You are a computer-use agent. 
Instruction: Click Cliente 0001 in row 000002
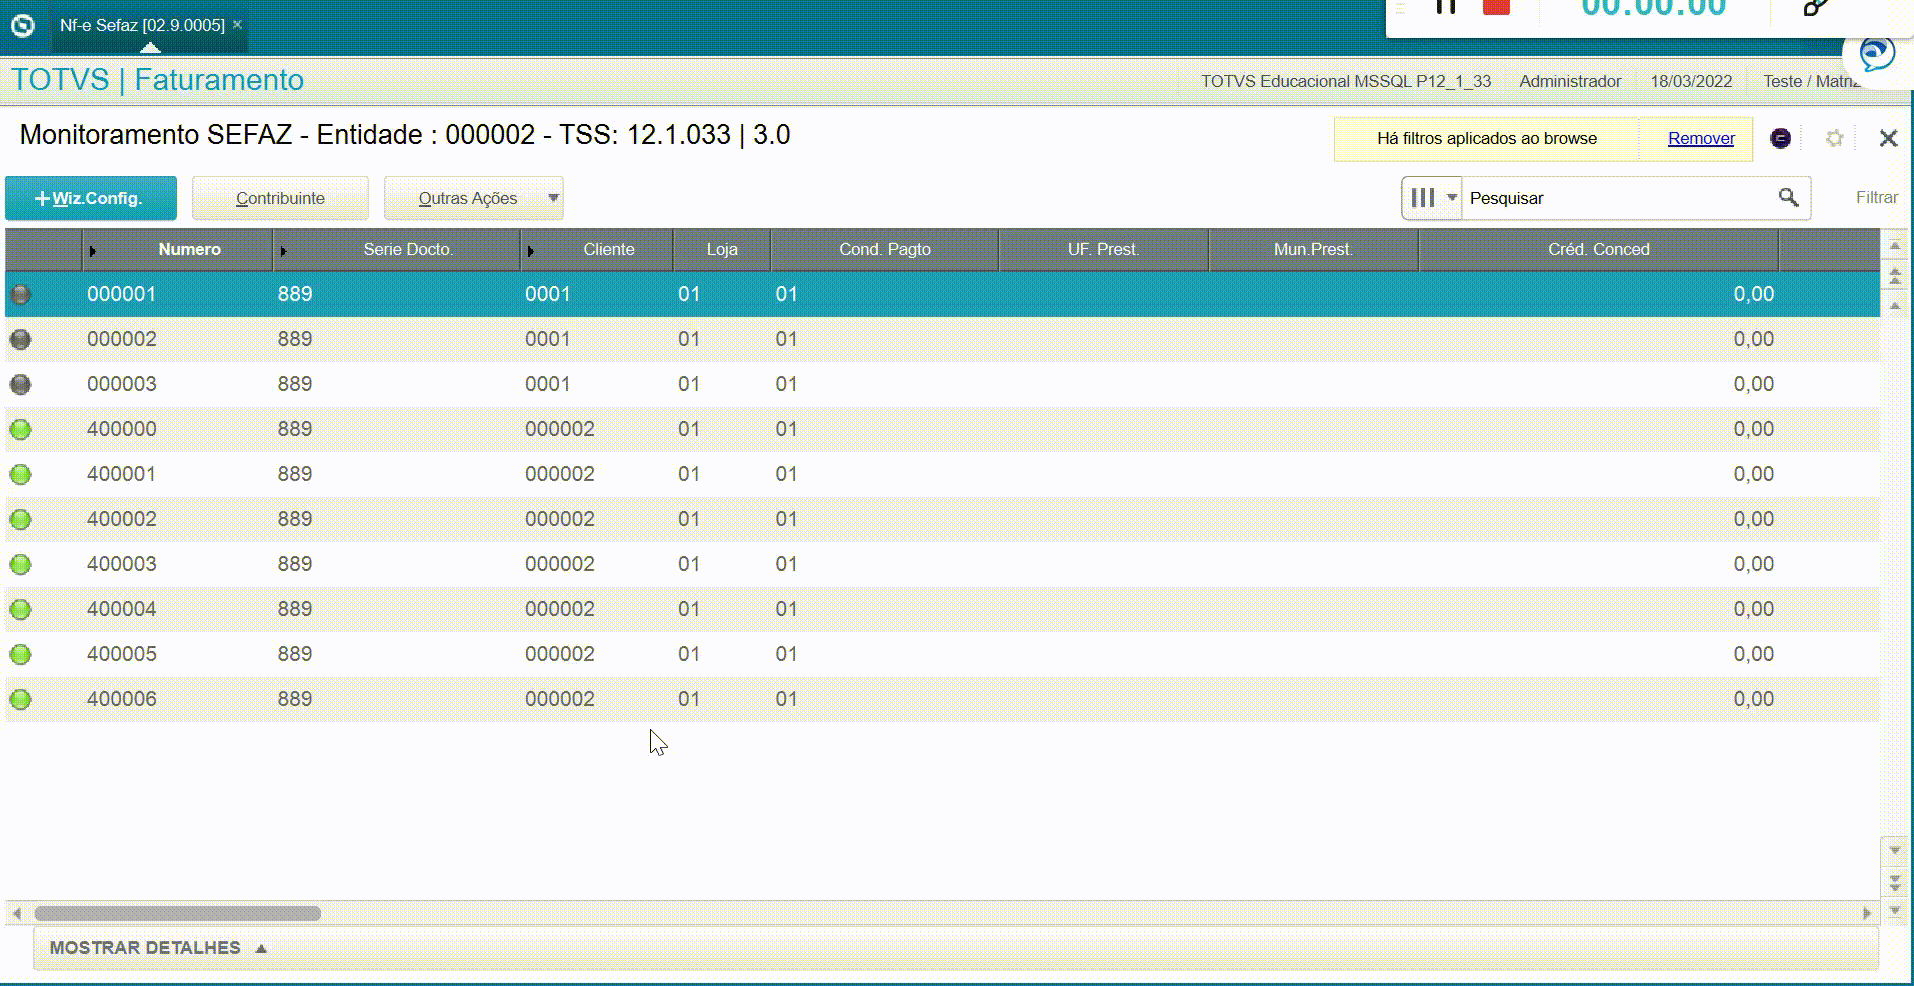[x=548, y=339]
